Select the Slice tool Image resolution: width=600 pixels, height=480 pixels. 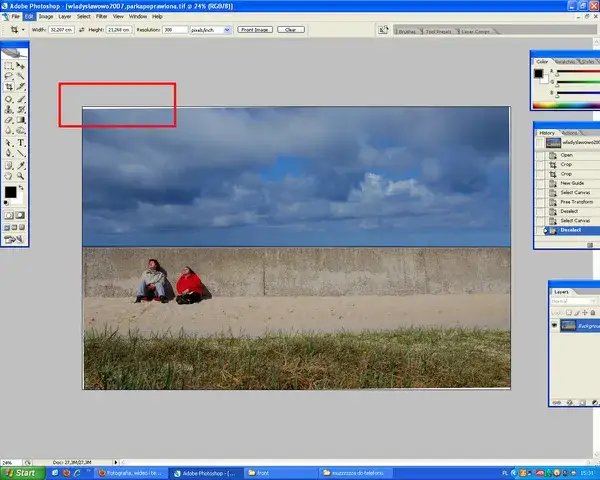click(x=20, y=87)
